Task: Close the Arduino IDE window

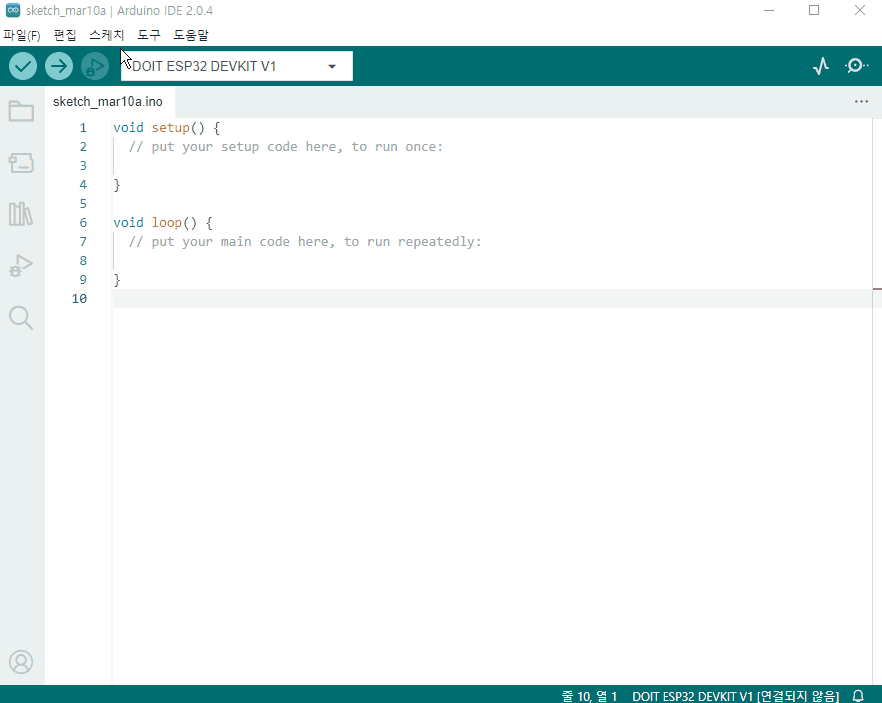Action: pos(860,10)
